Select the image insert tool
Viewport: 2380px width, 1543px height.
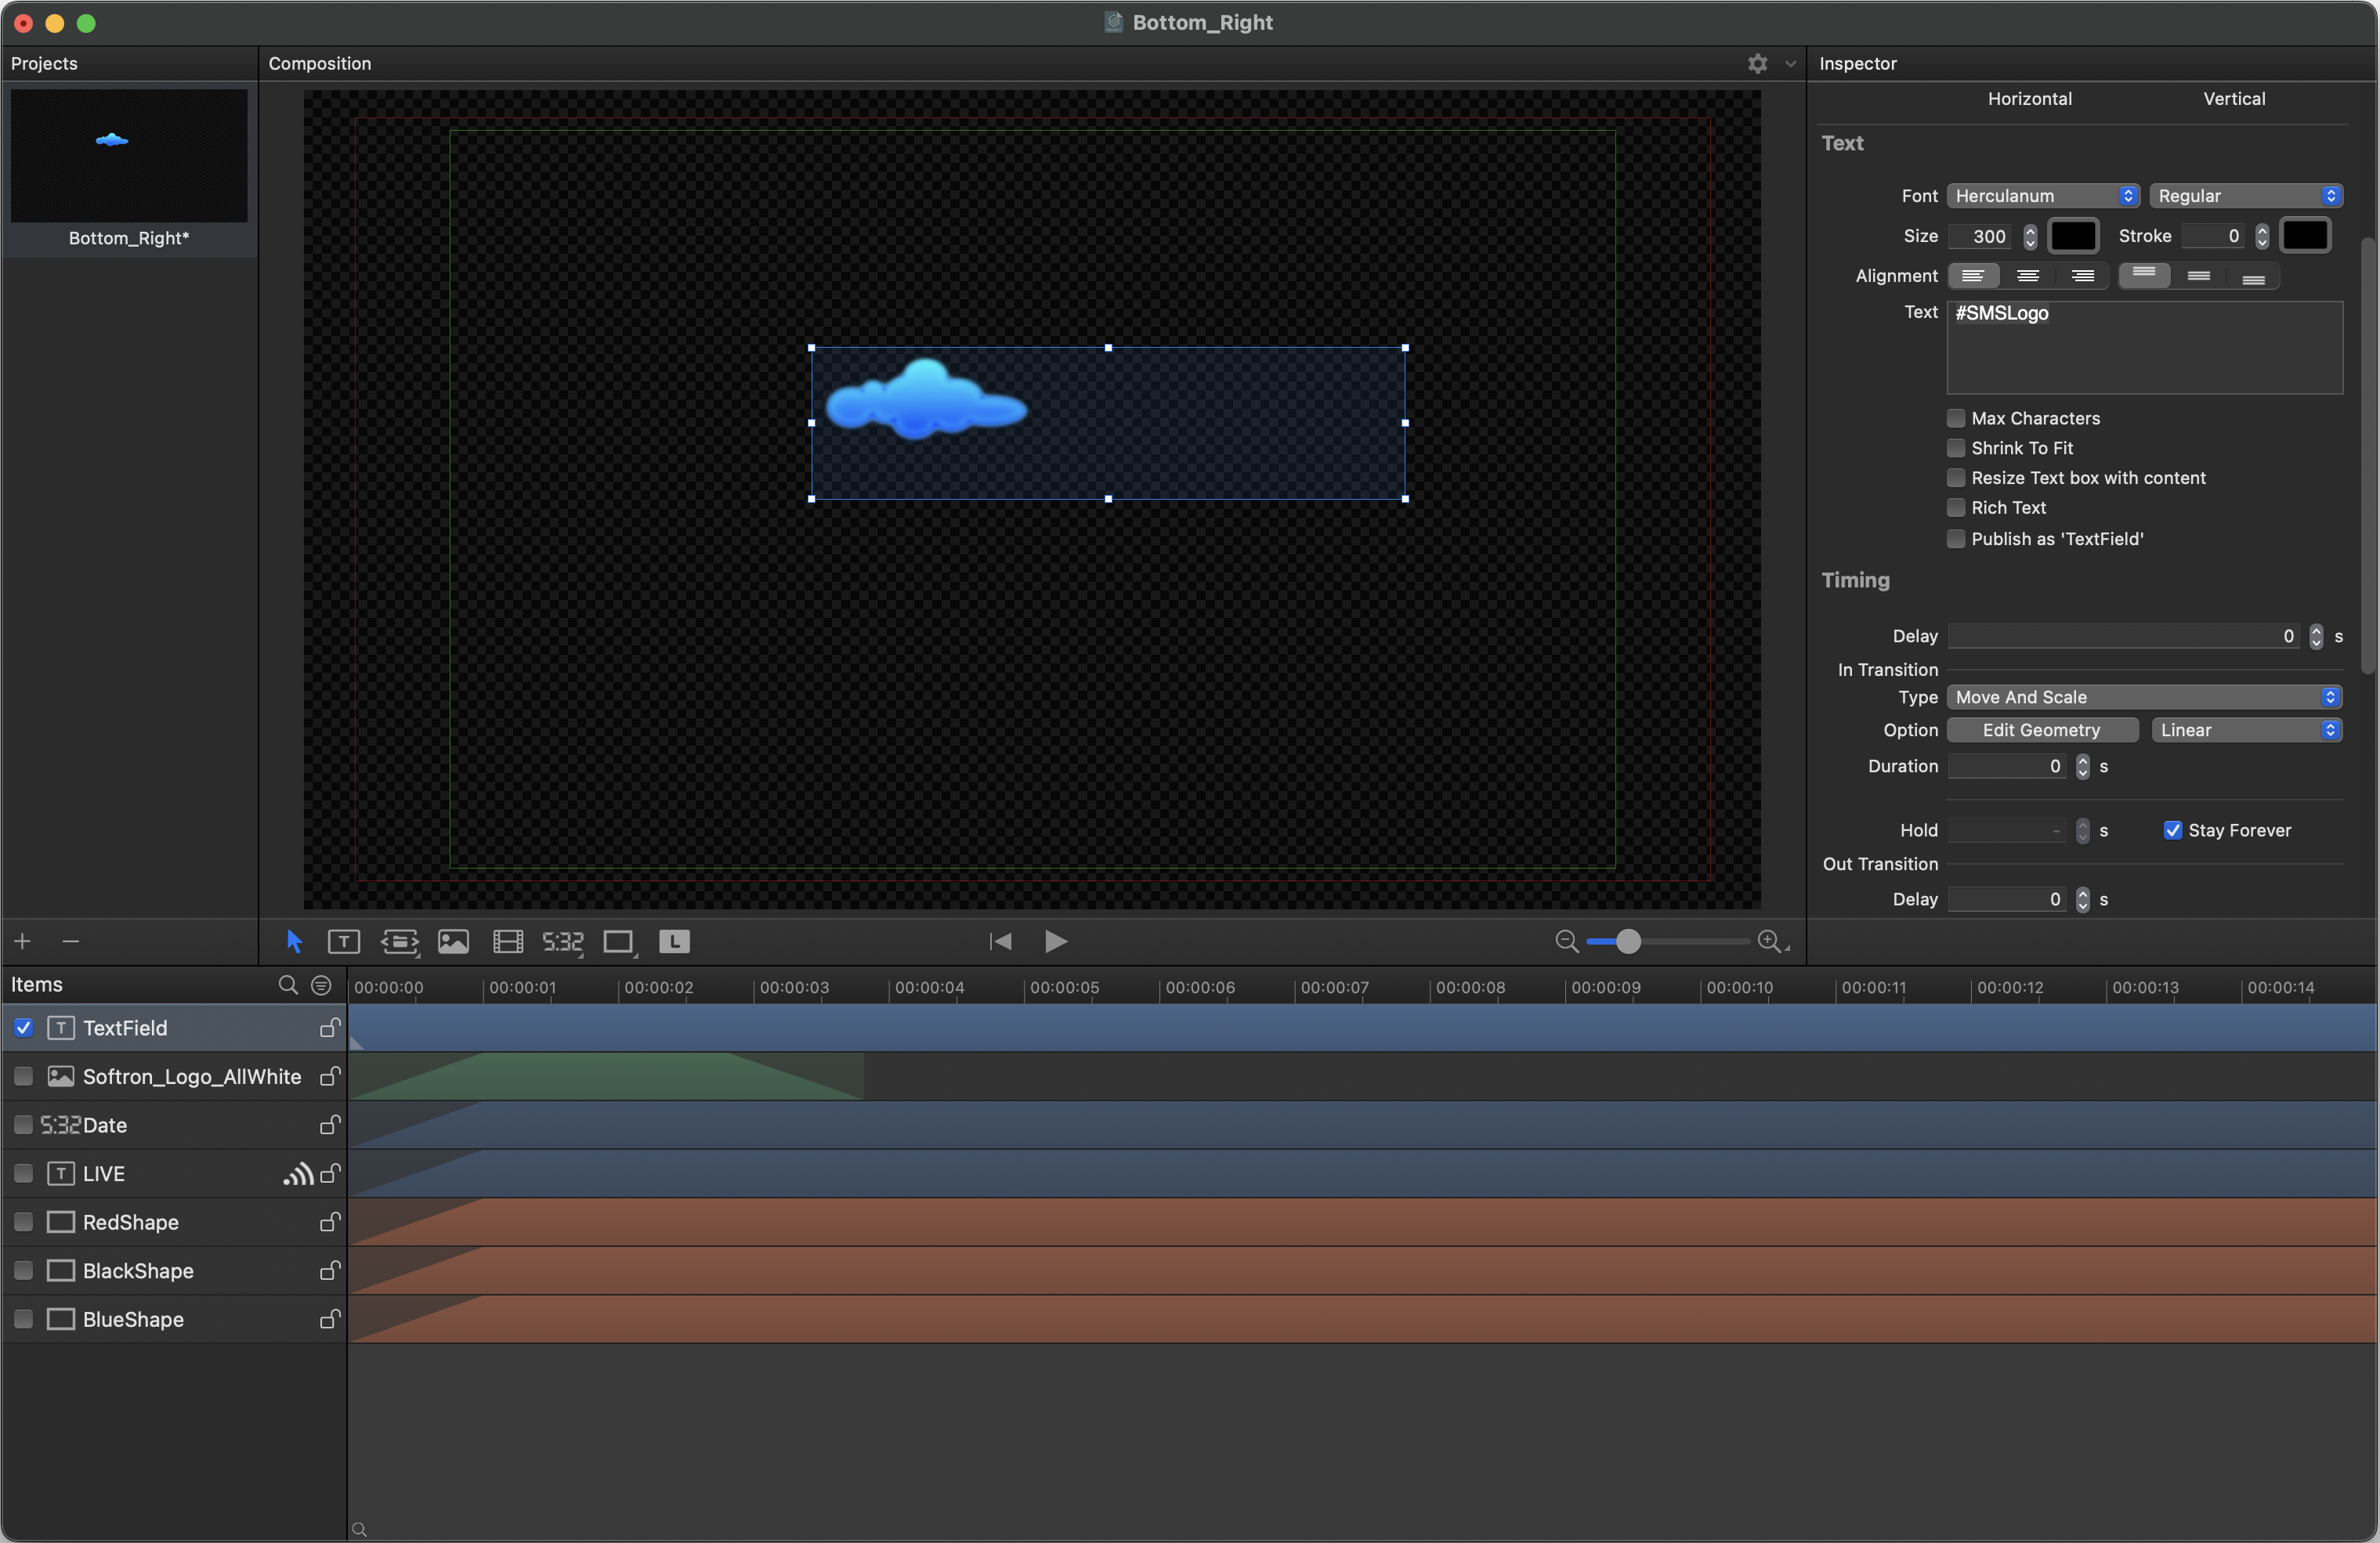pyautogui.click(x=453, y=941)
